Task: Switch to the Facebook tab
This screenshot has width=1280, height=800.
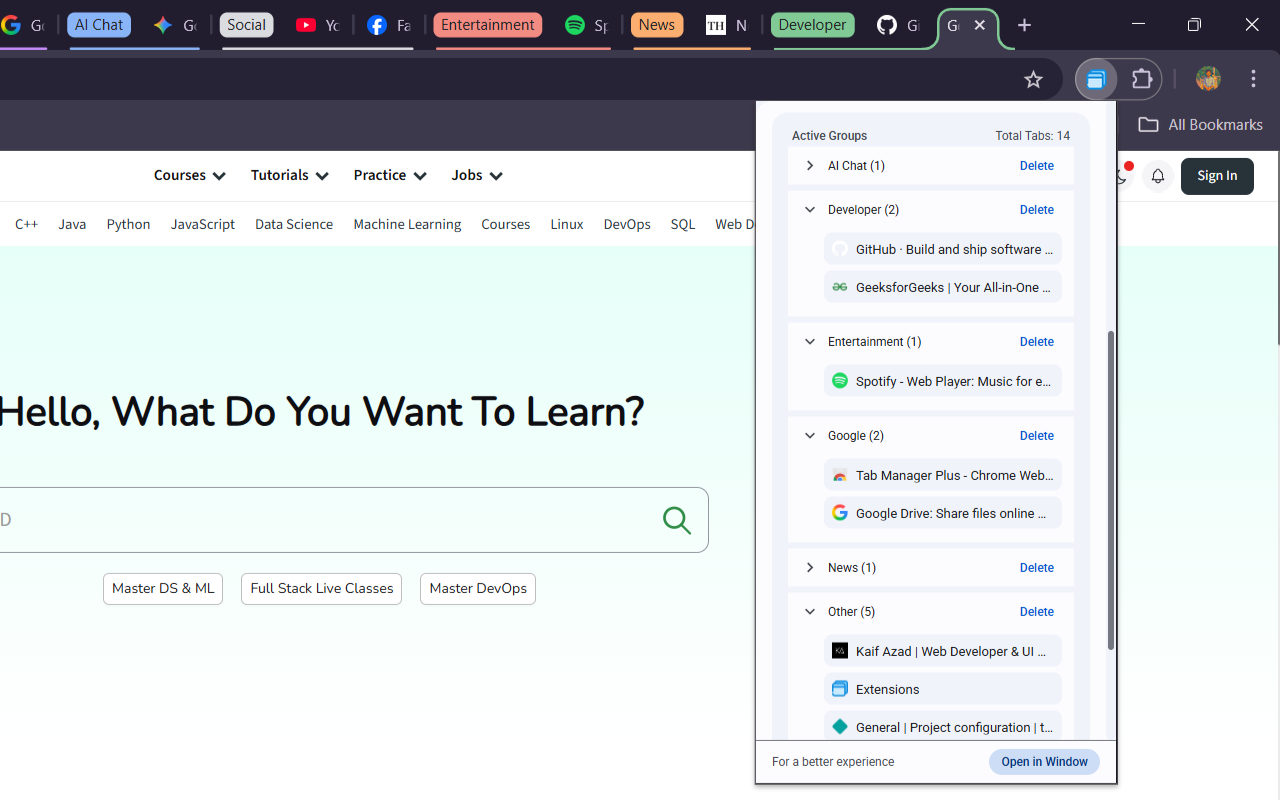Action: pos(388,25)
